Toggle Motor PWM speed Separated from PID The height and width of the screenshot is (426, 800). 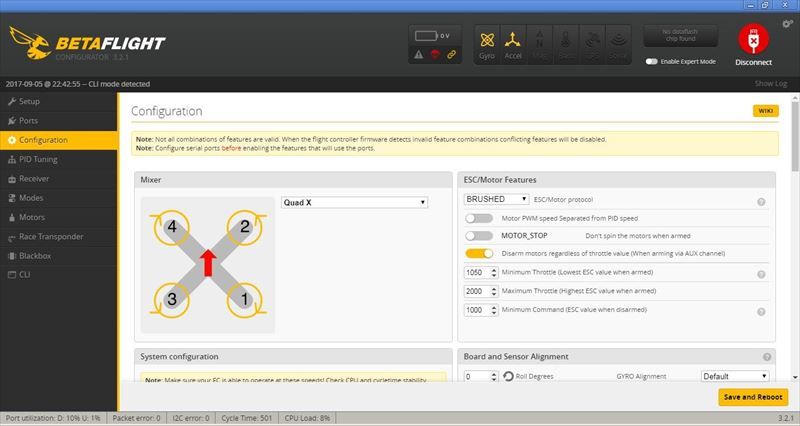click(479, 218)
